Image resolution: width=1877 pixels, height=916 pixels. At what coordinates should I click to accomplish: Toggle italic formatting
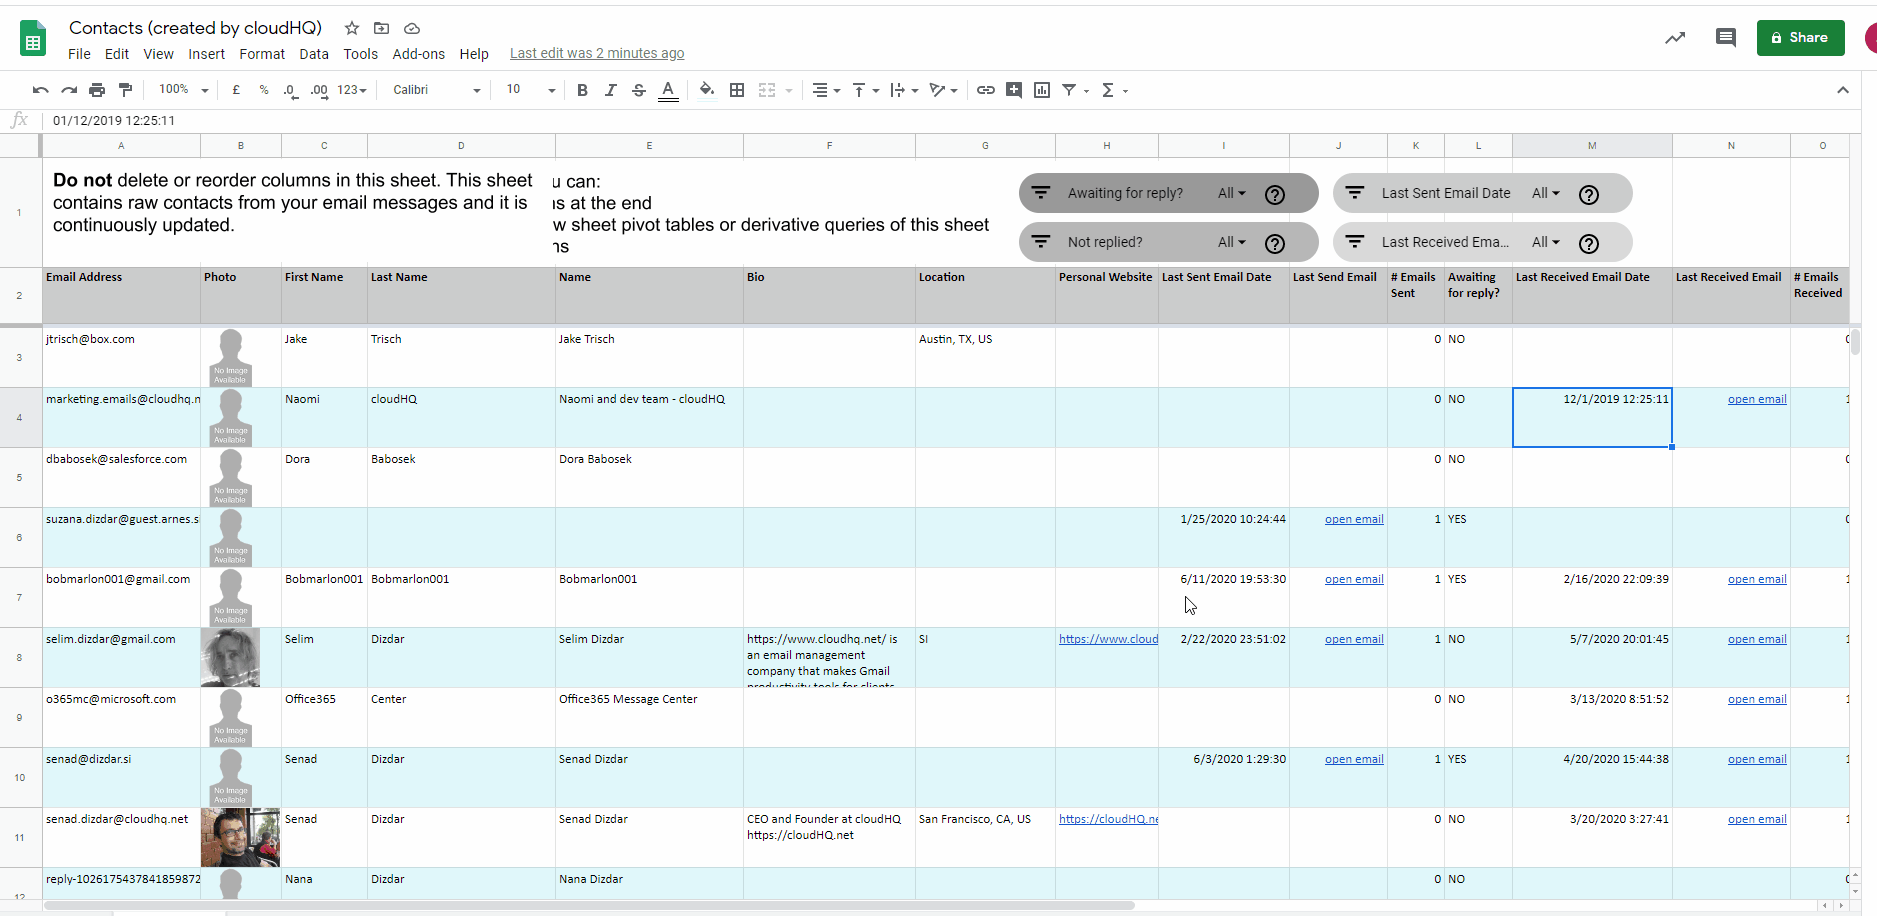point(611,90)
